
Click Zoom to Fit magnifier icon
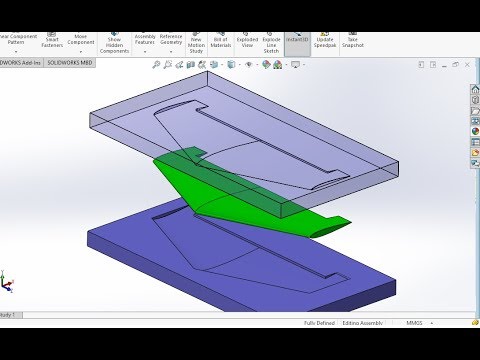(x=156, y=65)
